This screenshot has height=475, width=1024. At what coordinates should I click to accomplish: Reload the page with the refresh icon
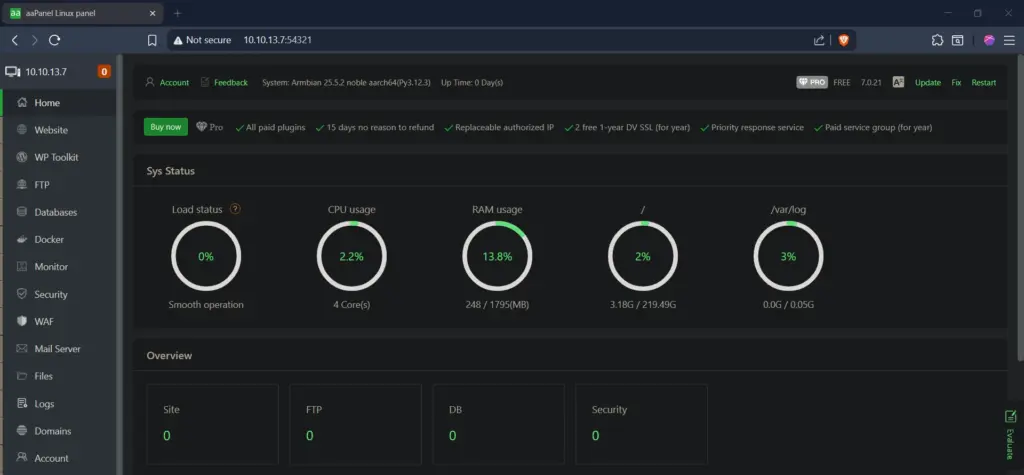[55, 40]
